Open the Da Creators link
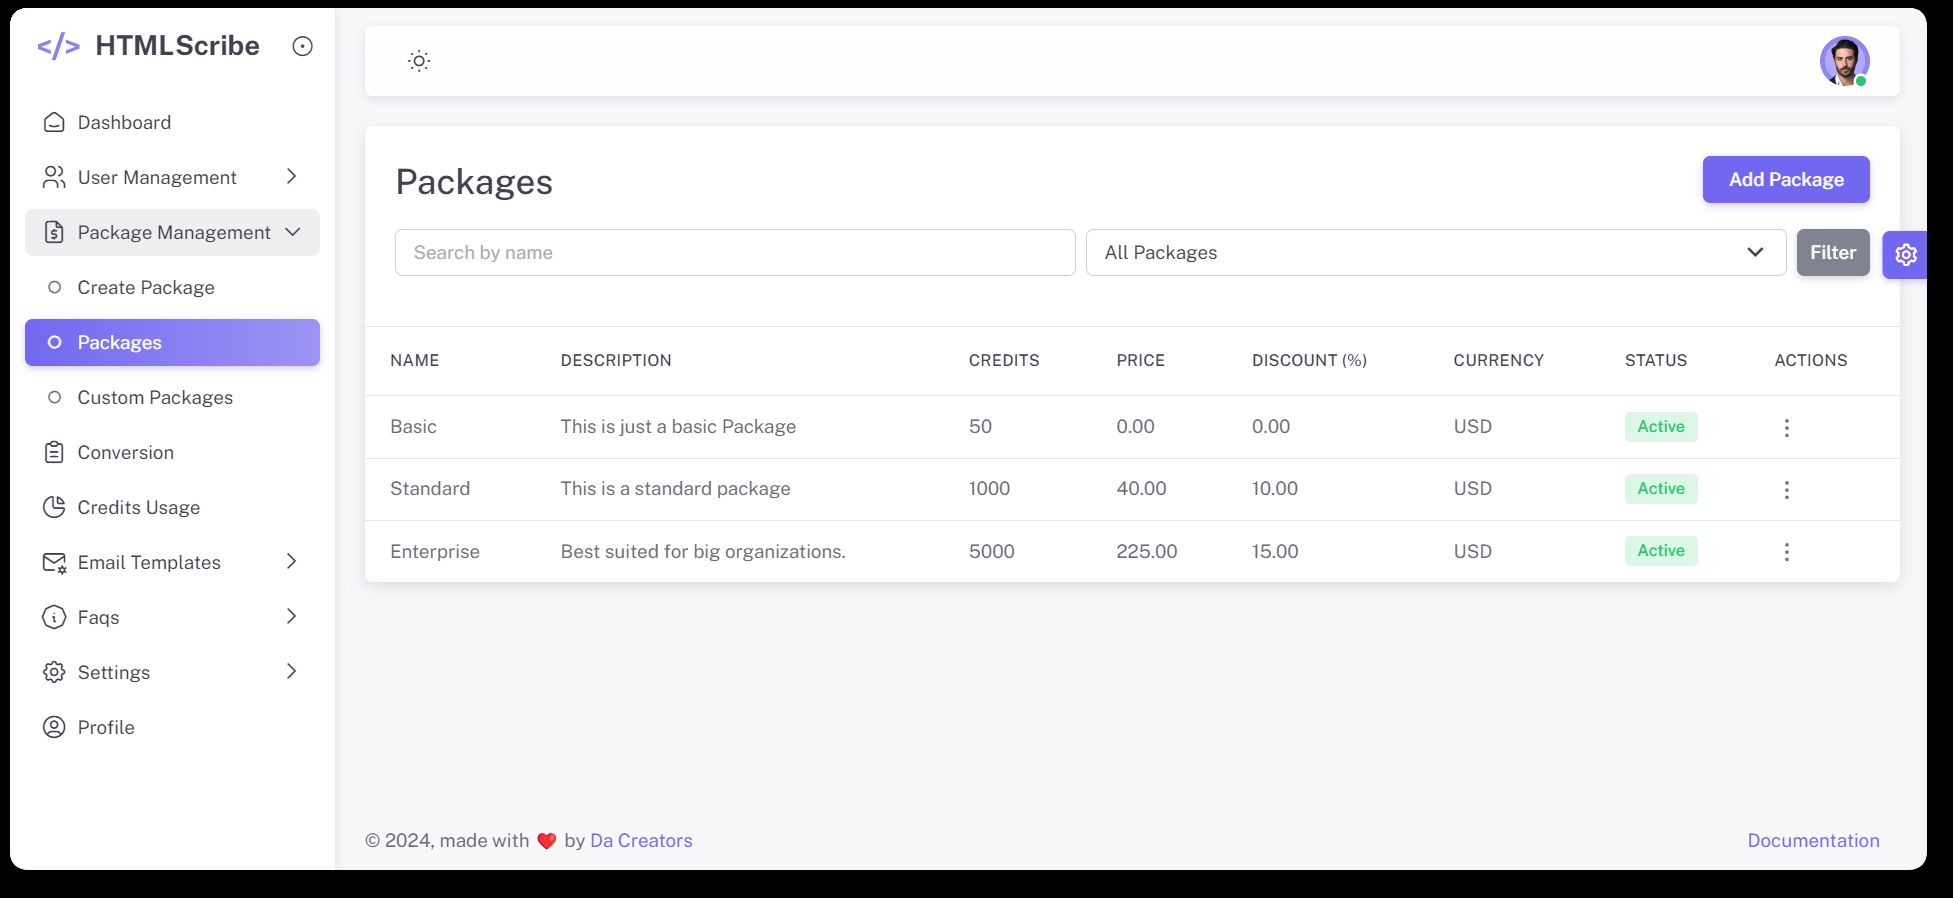 (641, 841)
